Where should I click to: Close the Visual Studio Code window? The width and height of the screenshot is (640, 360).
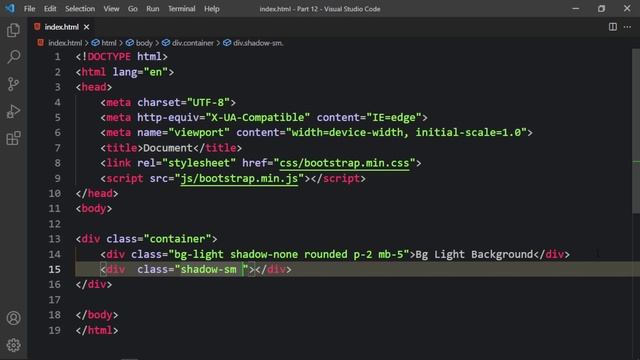click(x=627, y=9)
